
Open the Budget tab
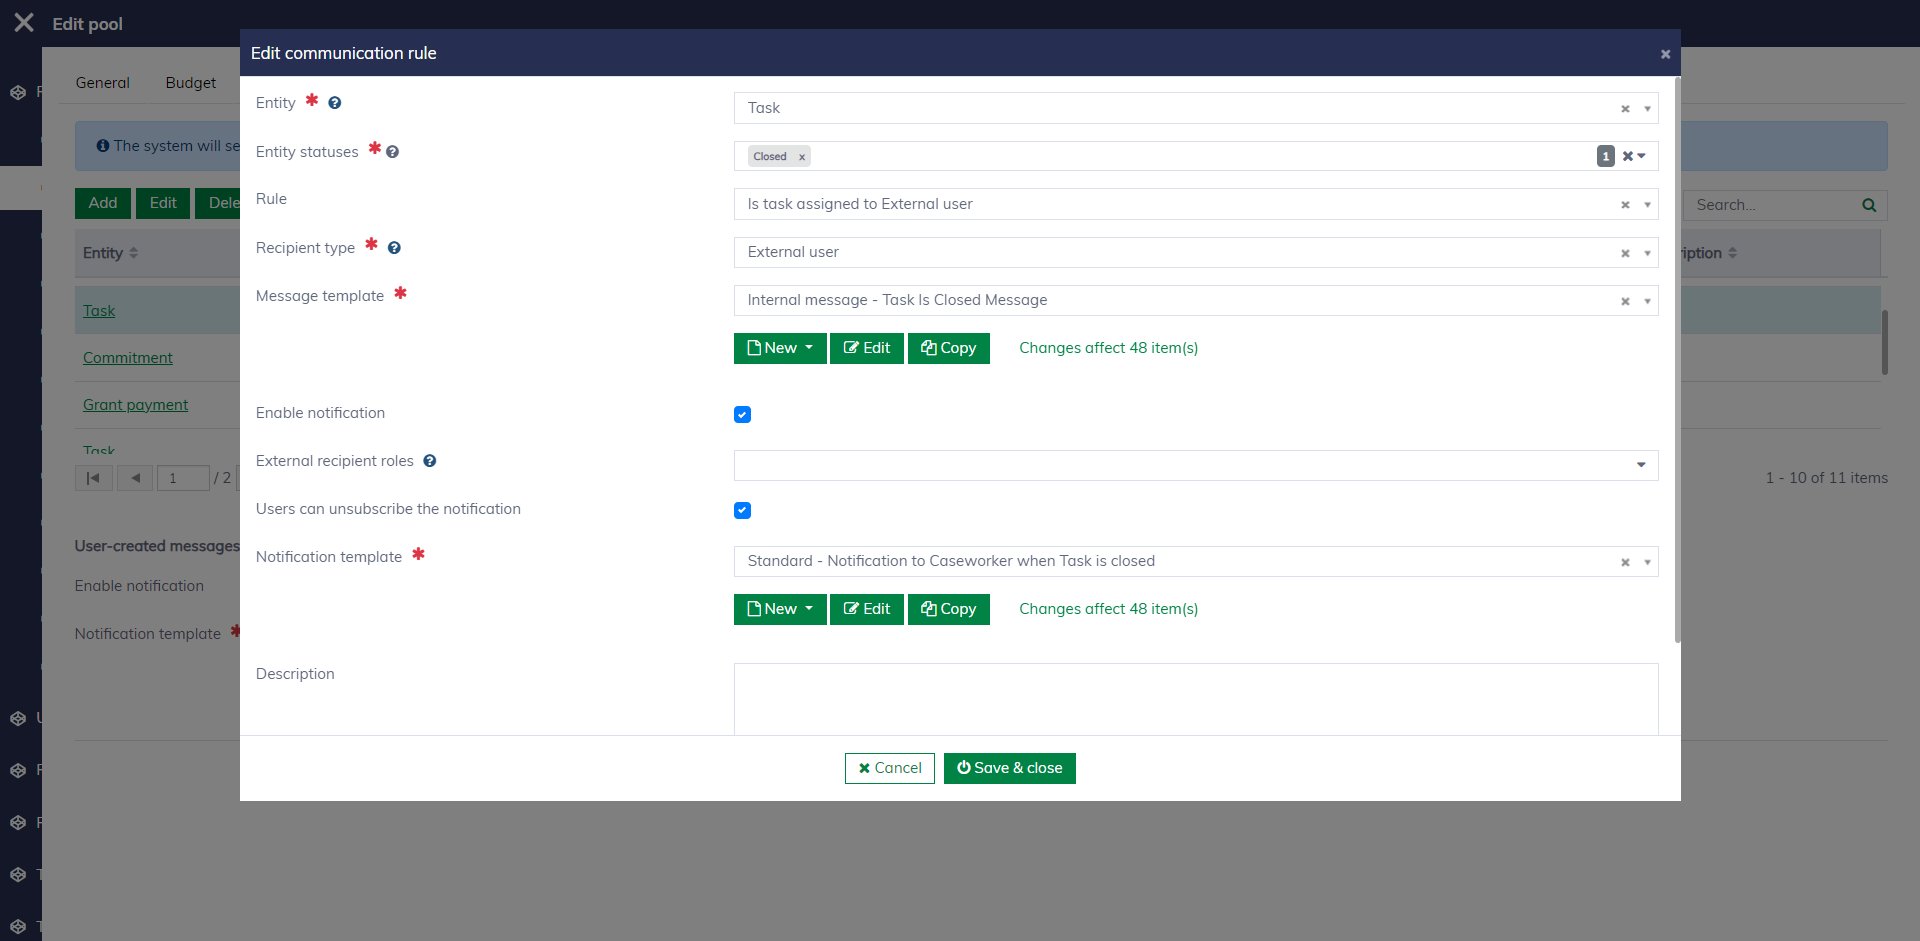190,83
